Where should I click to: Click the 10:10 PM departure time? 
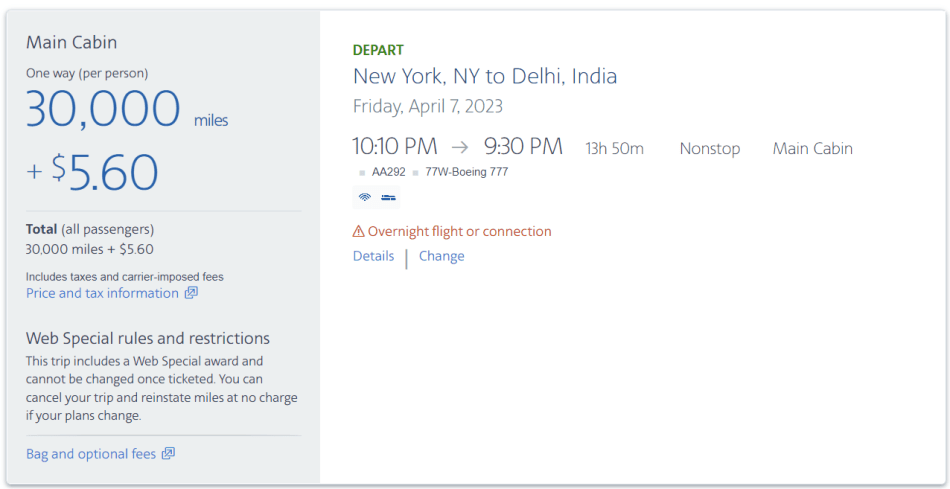(x=395, y=147)
